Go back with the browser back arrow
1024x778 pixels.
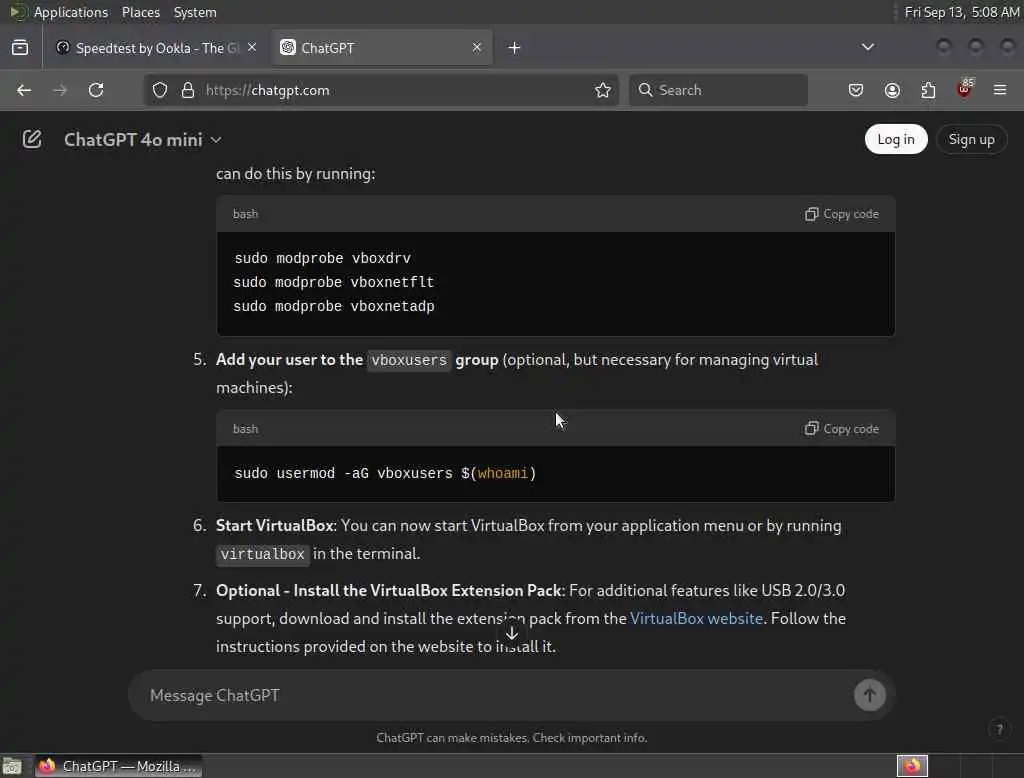tap(24, 90)
